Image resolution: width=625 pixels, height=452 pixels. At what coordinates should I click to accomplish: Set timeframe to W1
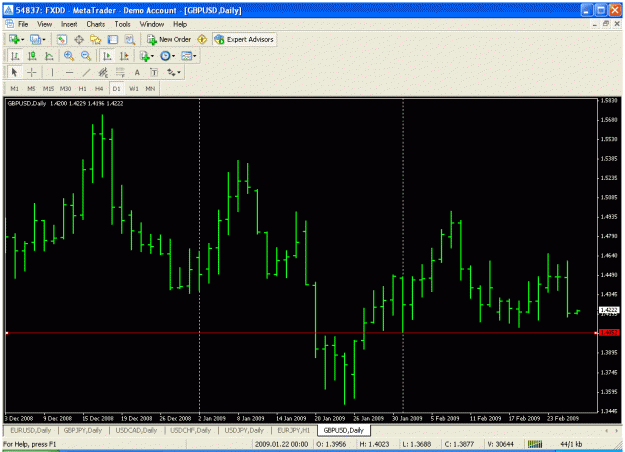coord(134,88)
